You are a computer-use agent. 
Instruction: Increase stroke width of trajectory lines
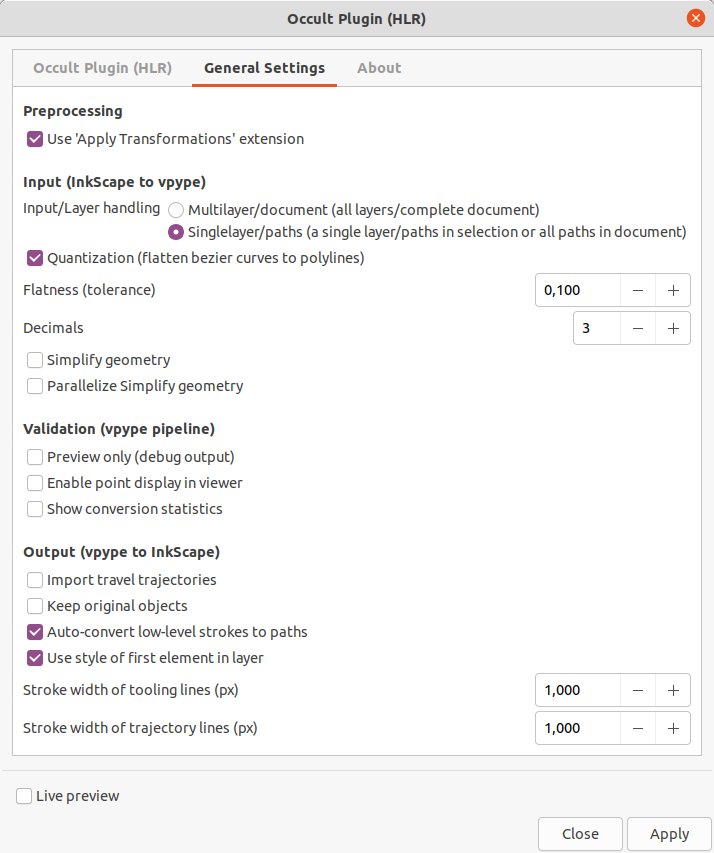[x=673, y=728]
